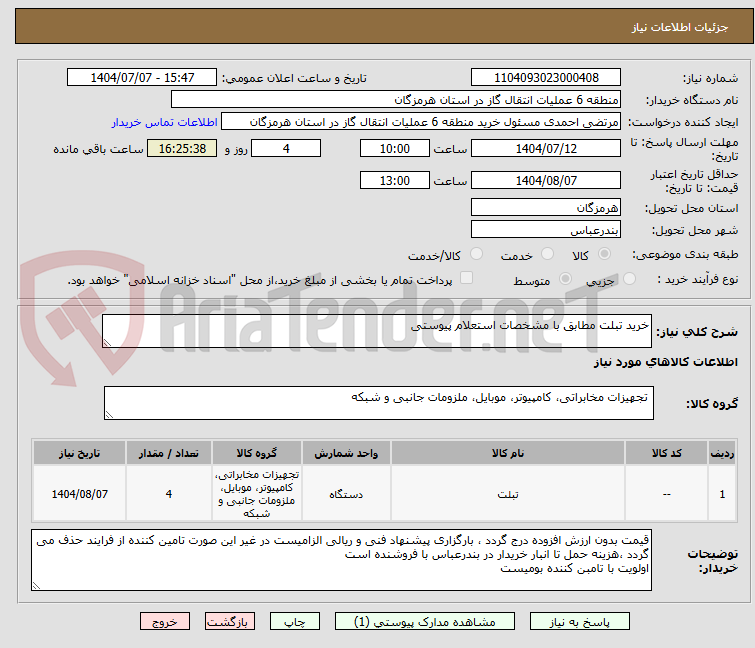The image size is (755, 648).
Task: Click the need number field 1104093023000408
Action: click(x=546, y=78)
